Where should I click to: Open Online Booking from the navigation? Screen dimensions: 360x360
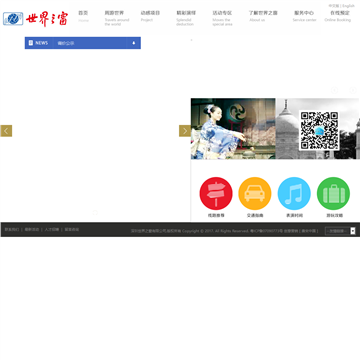(x=338, y=16)
